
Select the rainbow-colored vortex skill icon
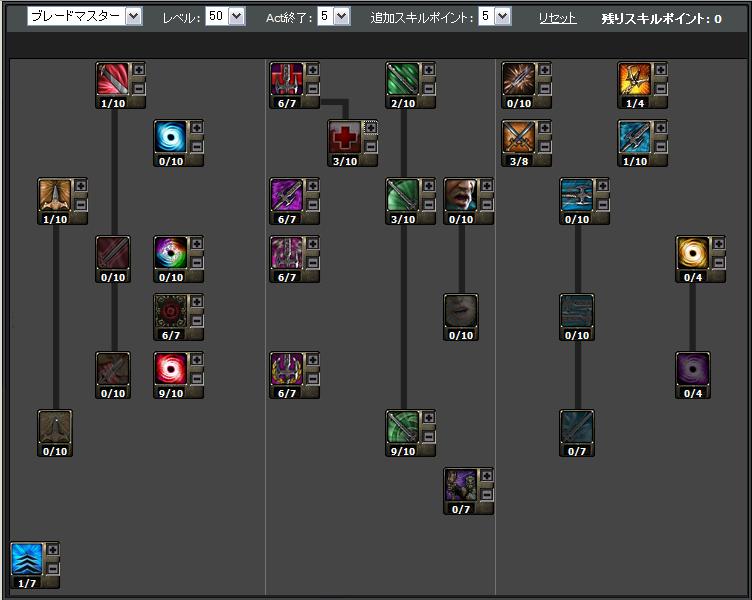pyautogui.click(x=171, y=253)
